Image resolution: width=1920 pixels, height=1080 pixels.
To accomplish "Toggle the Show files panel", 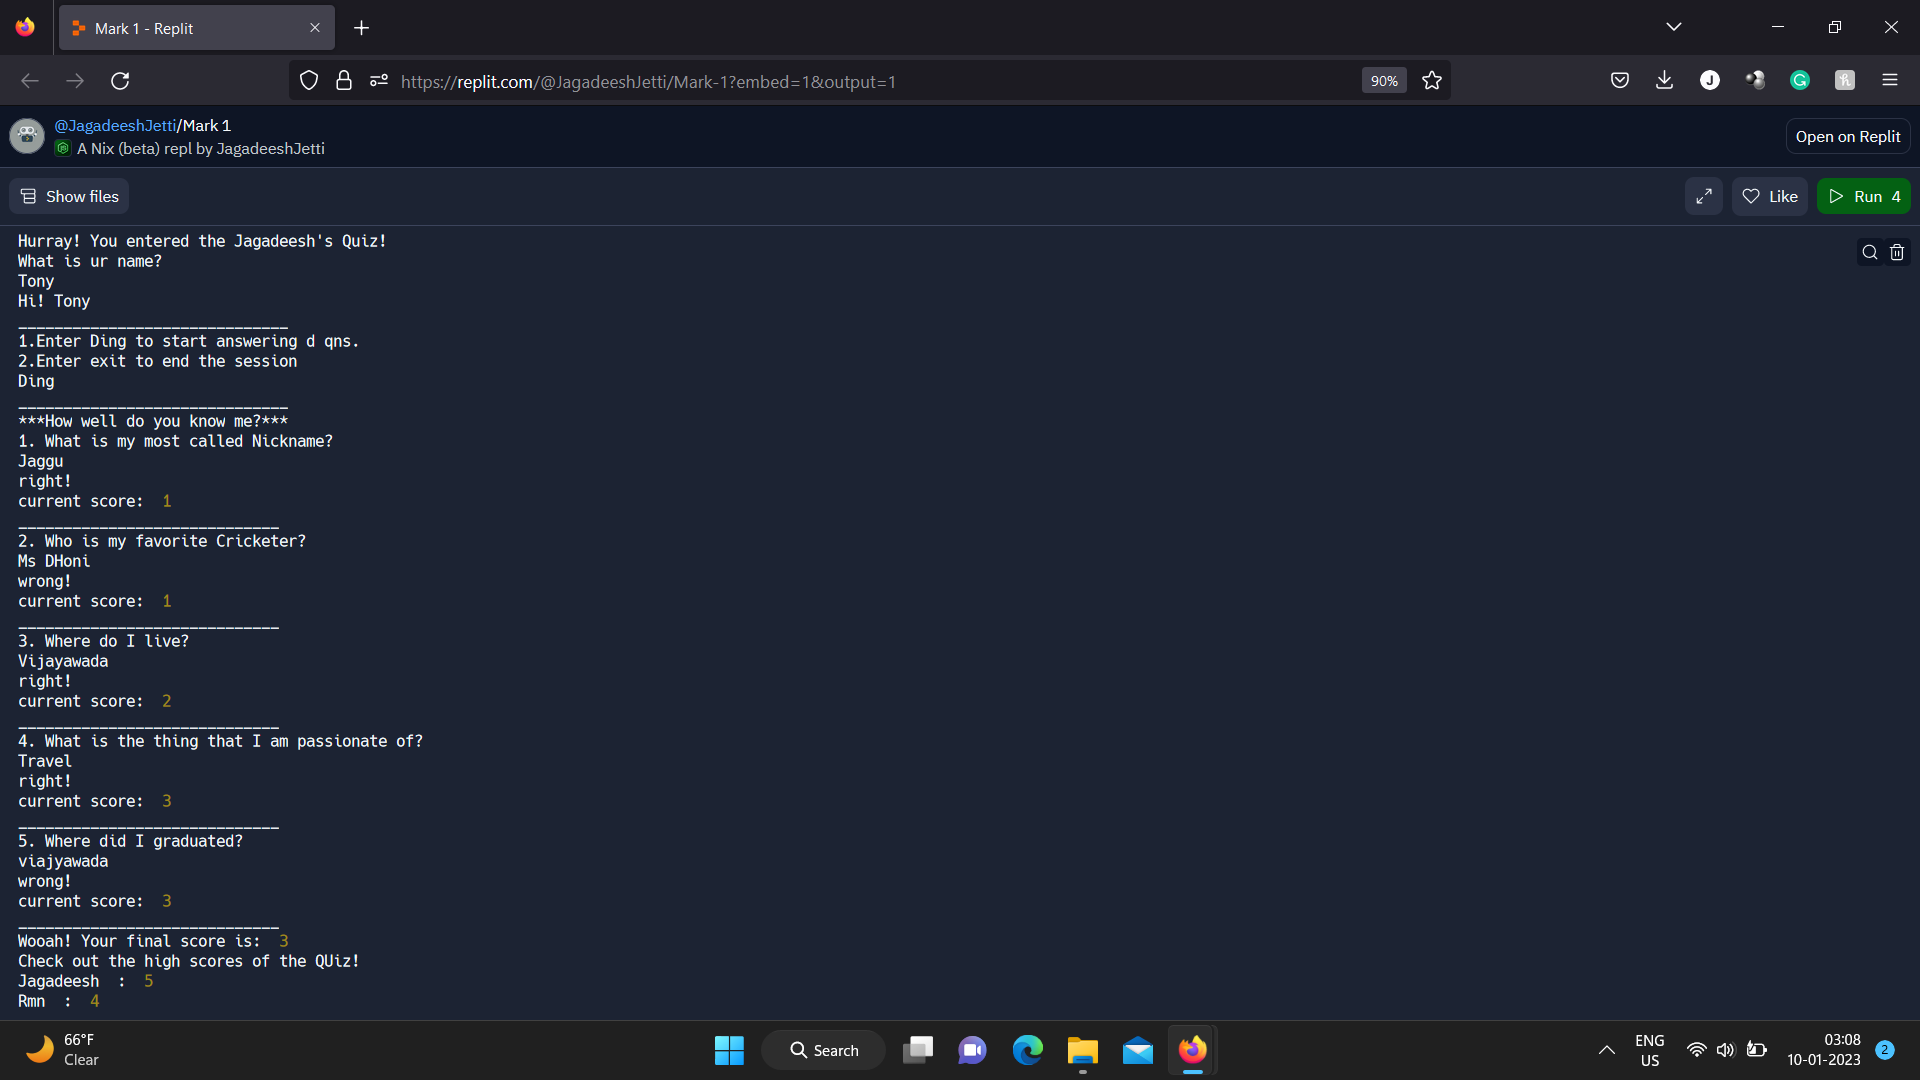I will (x=69, y=196).
